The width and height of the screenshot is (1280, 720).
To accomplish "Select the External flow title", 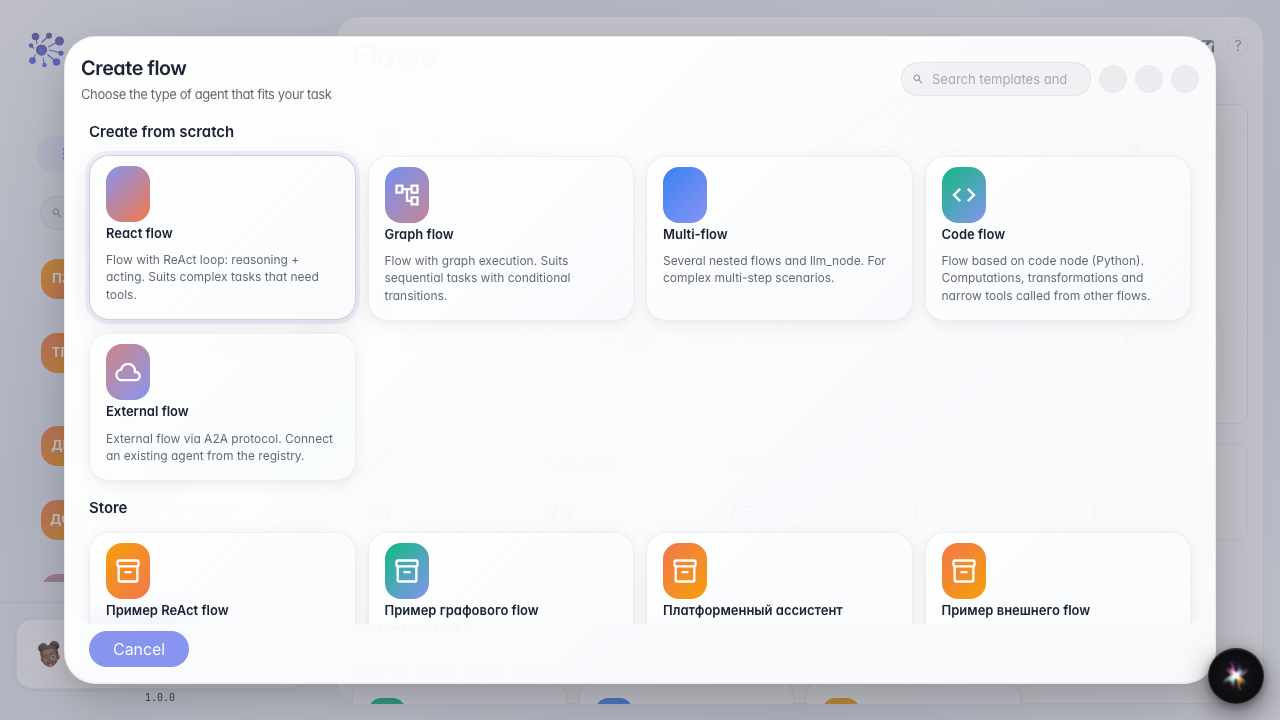I will 147,411.
